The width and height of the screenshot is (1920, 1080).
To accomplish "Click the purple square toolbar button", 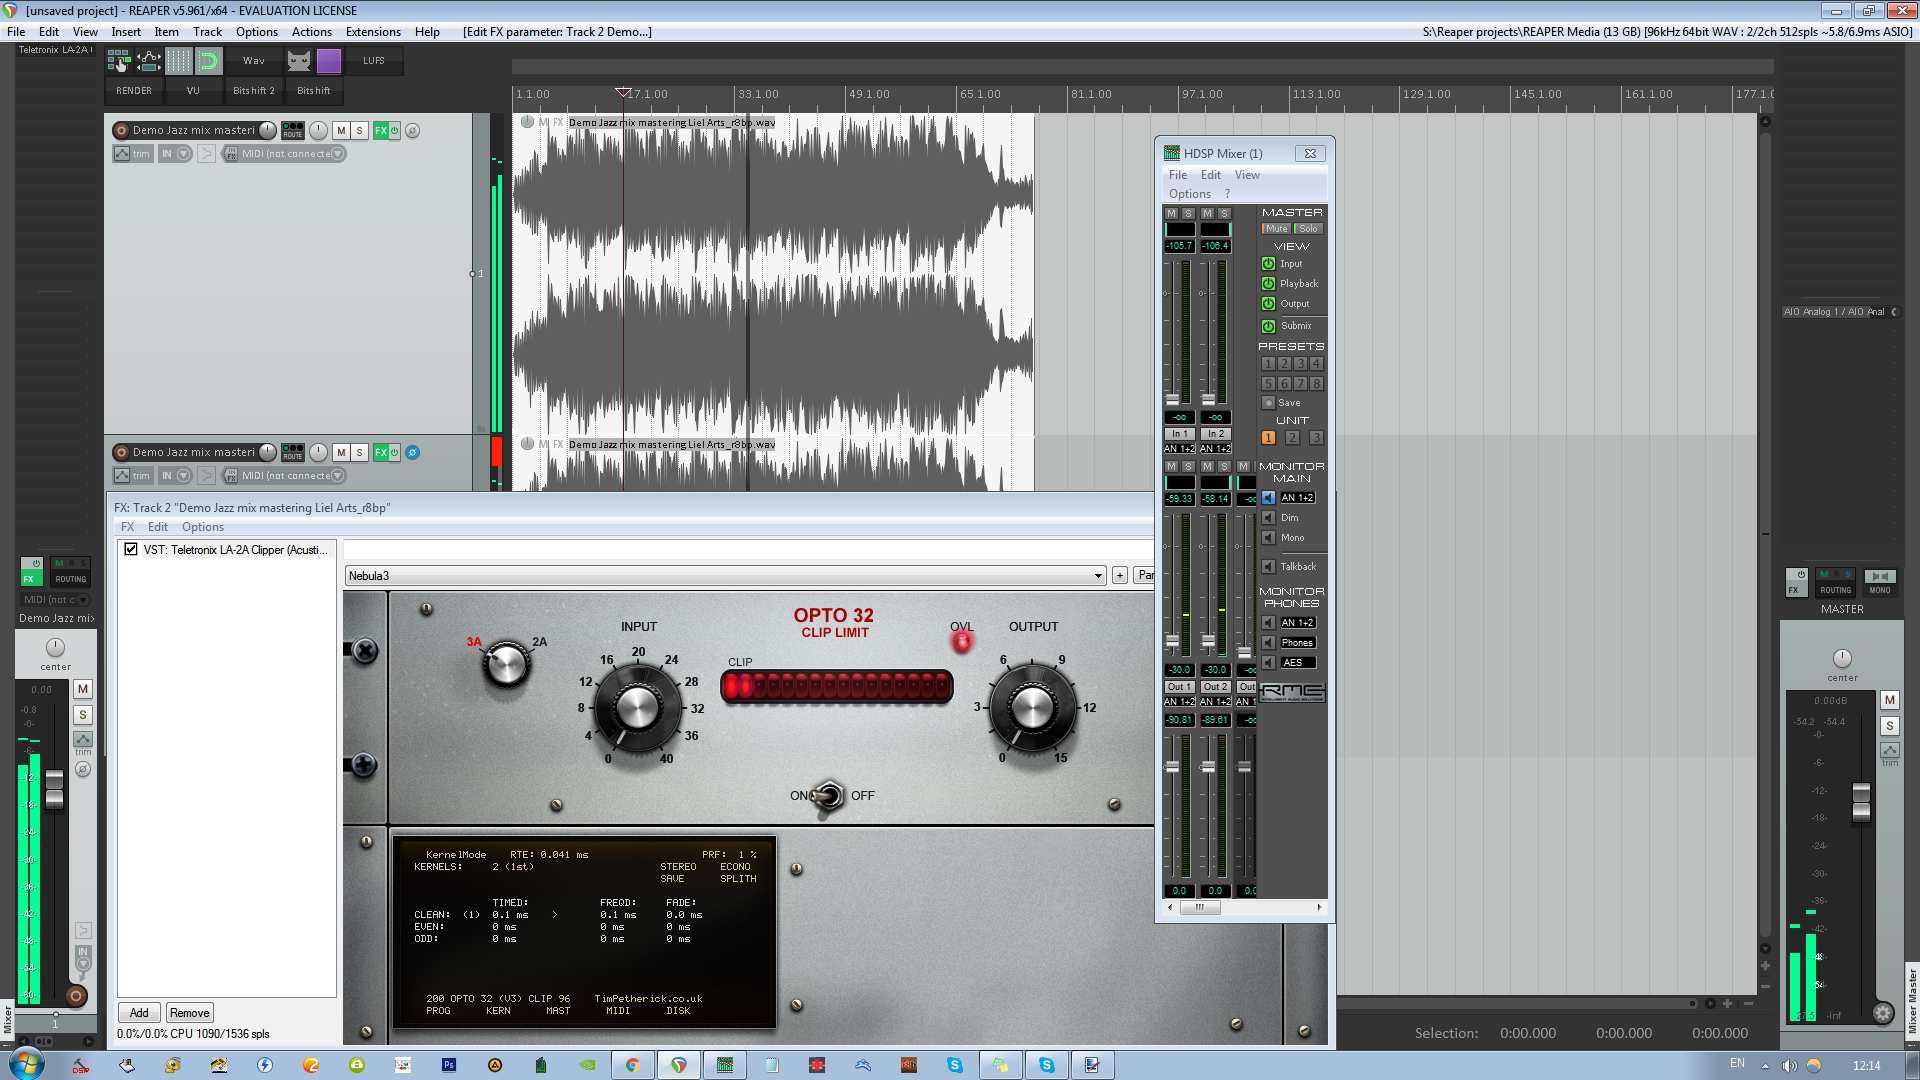I will (x=329, y=61).
